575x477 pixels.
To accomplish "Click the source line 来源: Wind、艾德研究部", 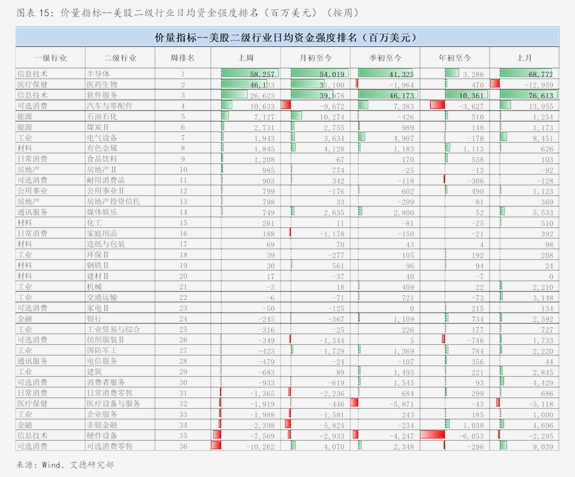I will click(65, 465).
